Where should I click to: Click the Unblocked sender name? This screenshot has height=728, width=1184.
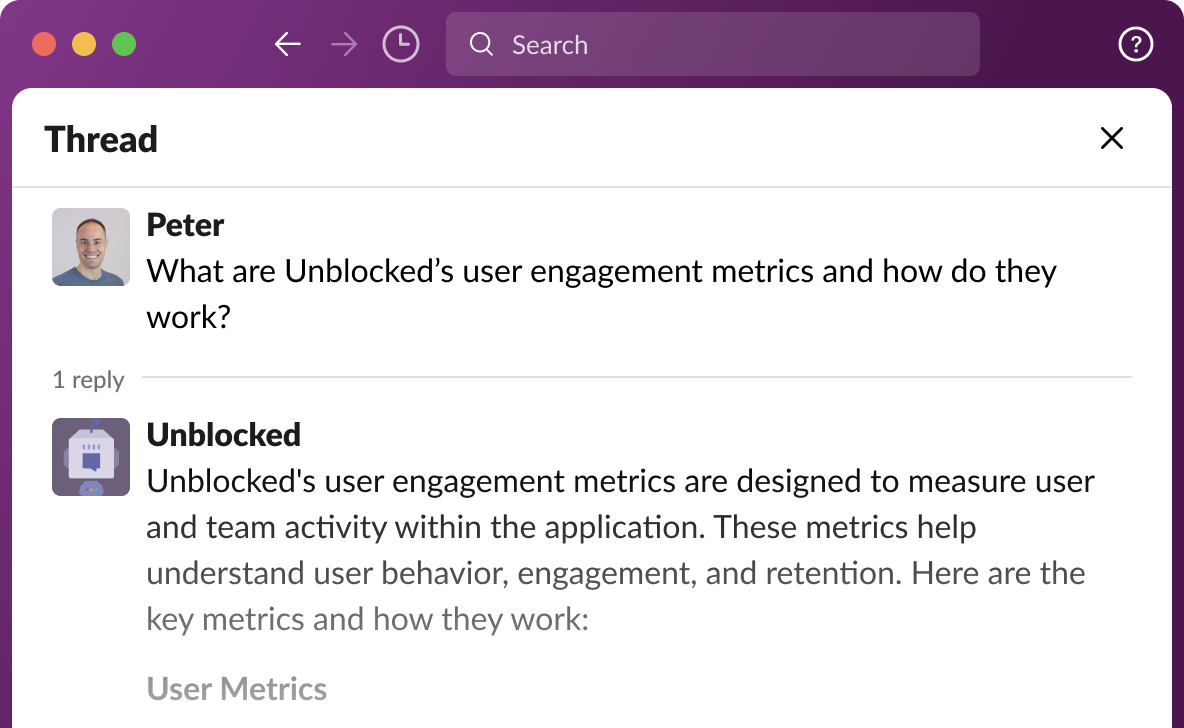(223, 435)
